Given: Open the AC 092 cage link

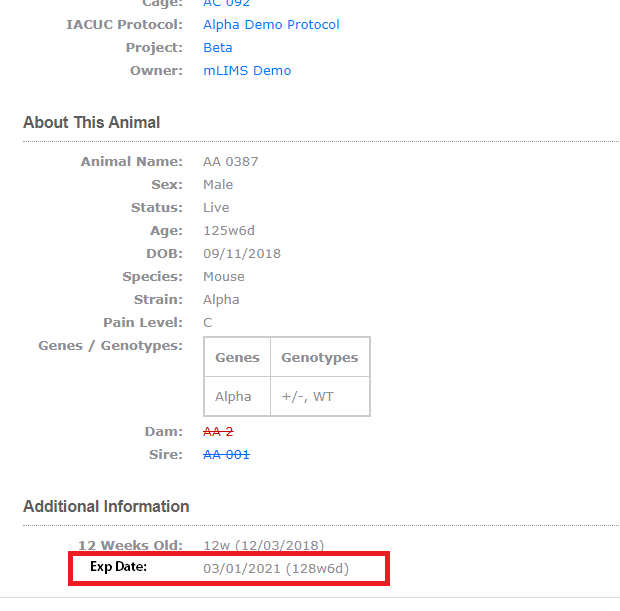Looking at the screenshot, I should (x=227, y=4).
